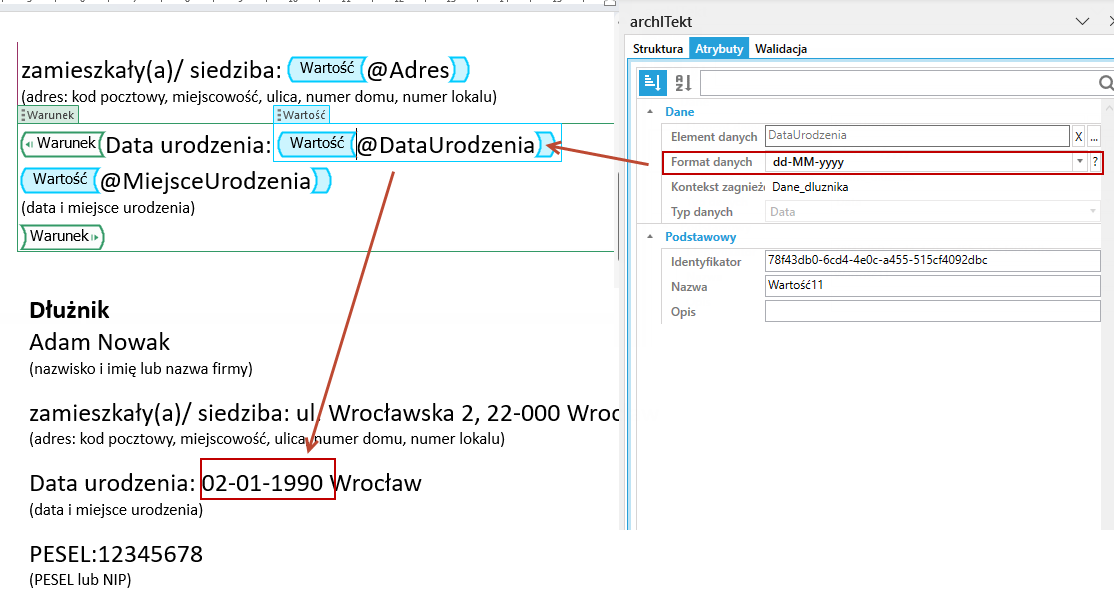Select the end tag after @Adres
This screenshot has height=594, width=1114.
pyautogui.click(x=460, y=70)
